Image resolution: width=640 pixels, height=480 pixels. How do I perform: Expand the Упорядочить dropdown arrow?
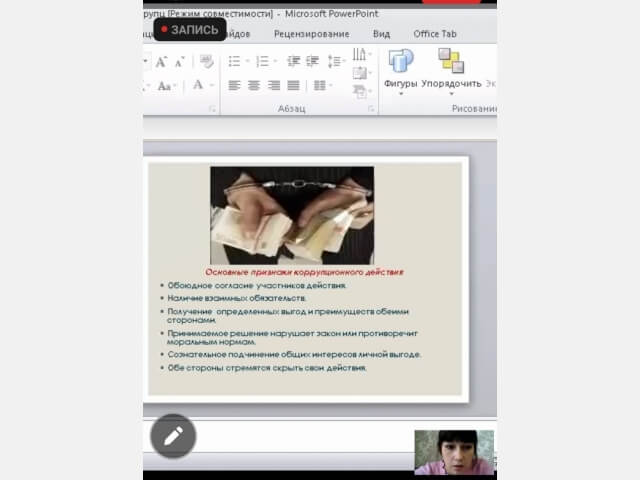pyautogui.click(x=451, y=94)
